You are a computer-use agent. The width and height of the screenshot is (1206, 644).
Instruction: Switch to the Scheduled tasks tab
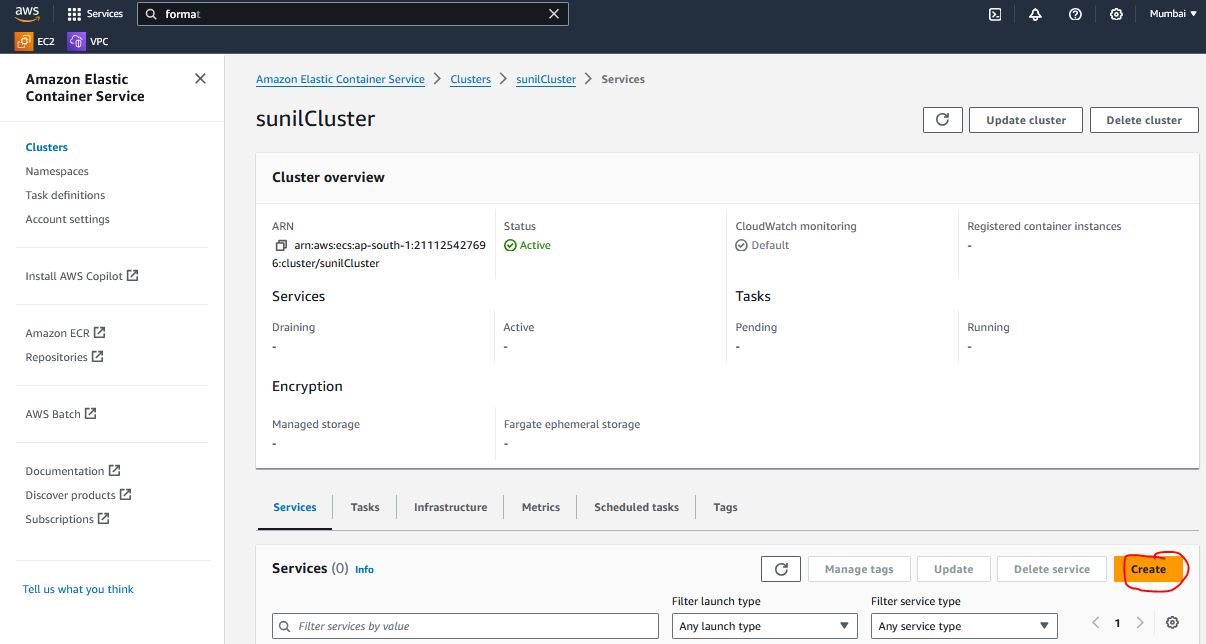pyautogui.click(x=636, y=507)
